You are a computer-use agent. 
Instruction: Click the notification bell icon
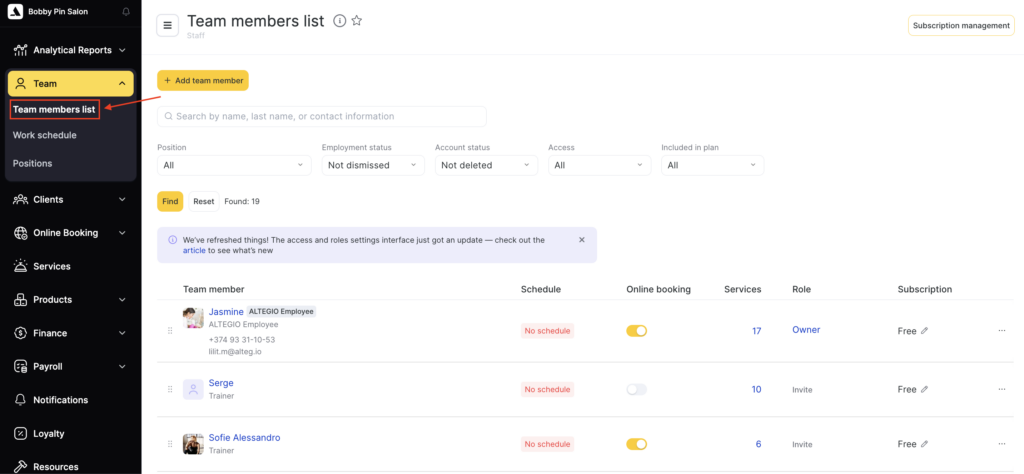coord(125,12)
